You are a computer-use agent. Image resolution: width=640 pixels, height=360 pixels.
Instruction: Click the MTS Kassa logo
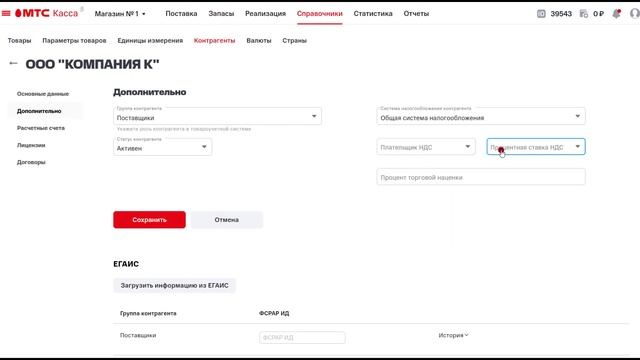click(x=47, y=13)
